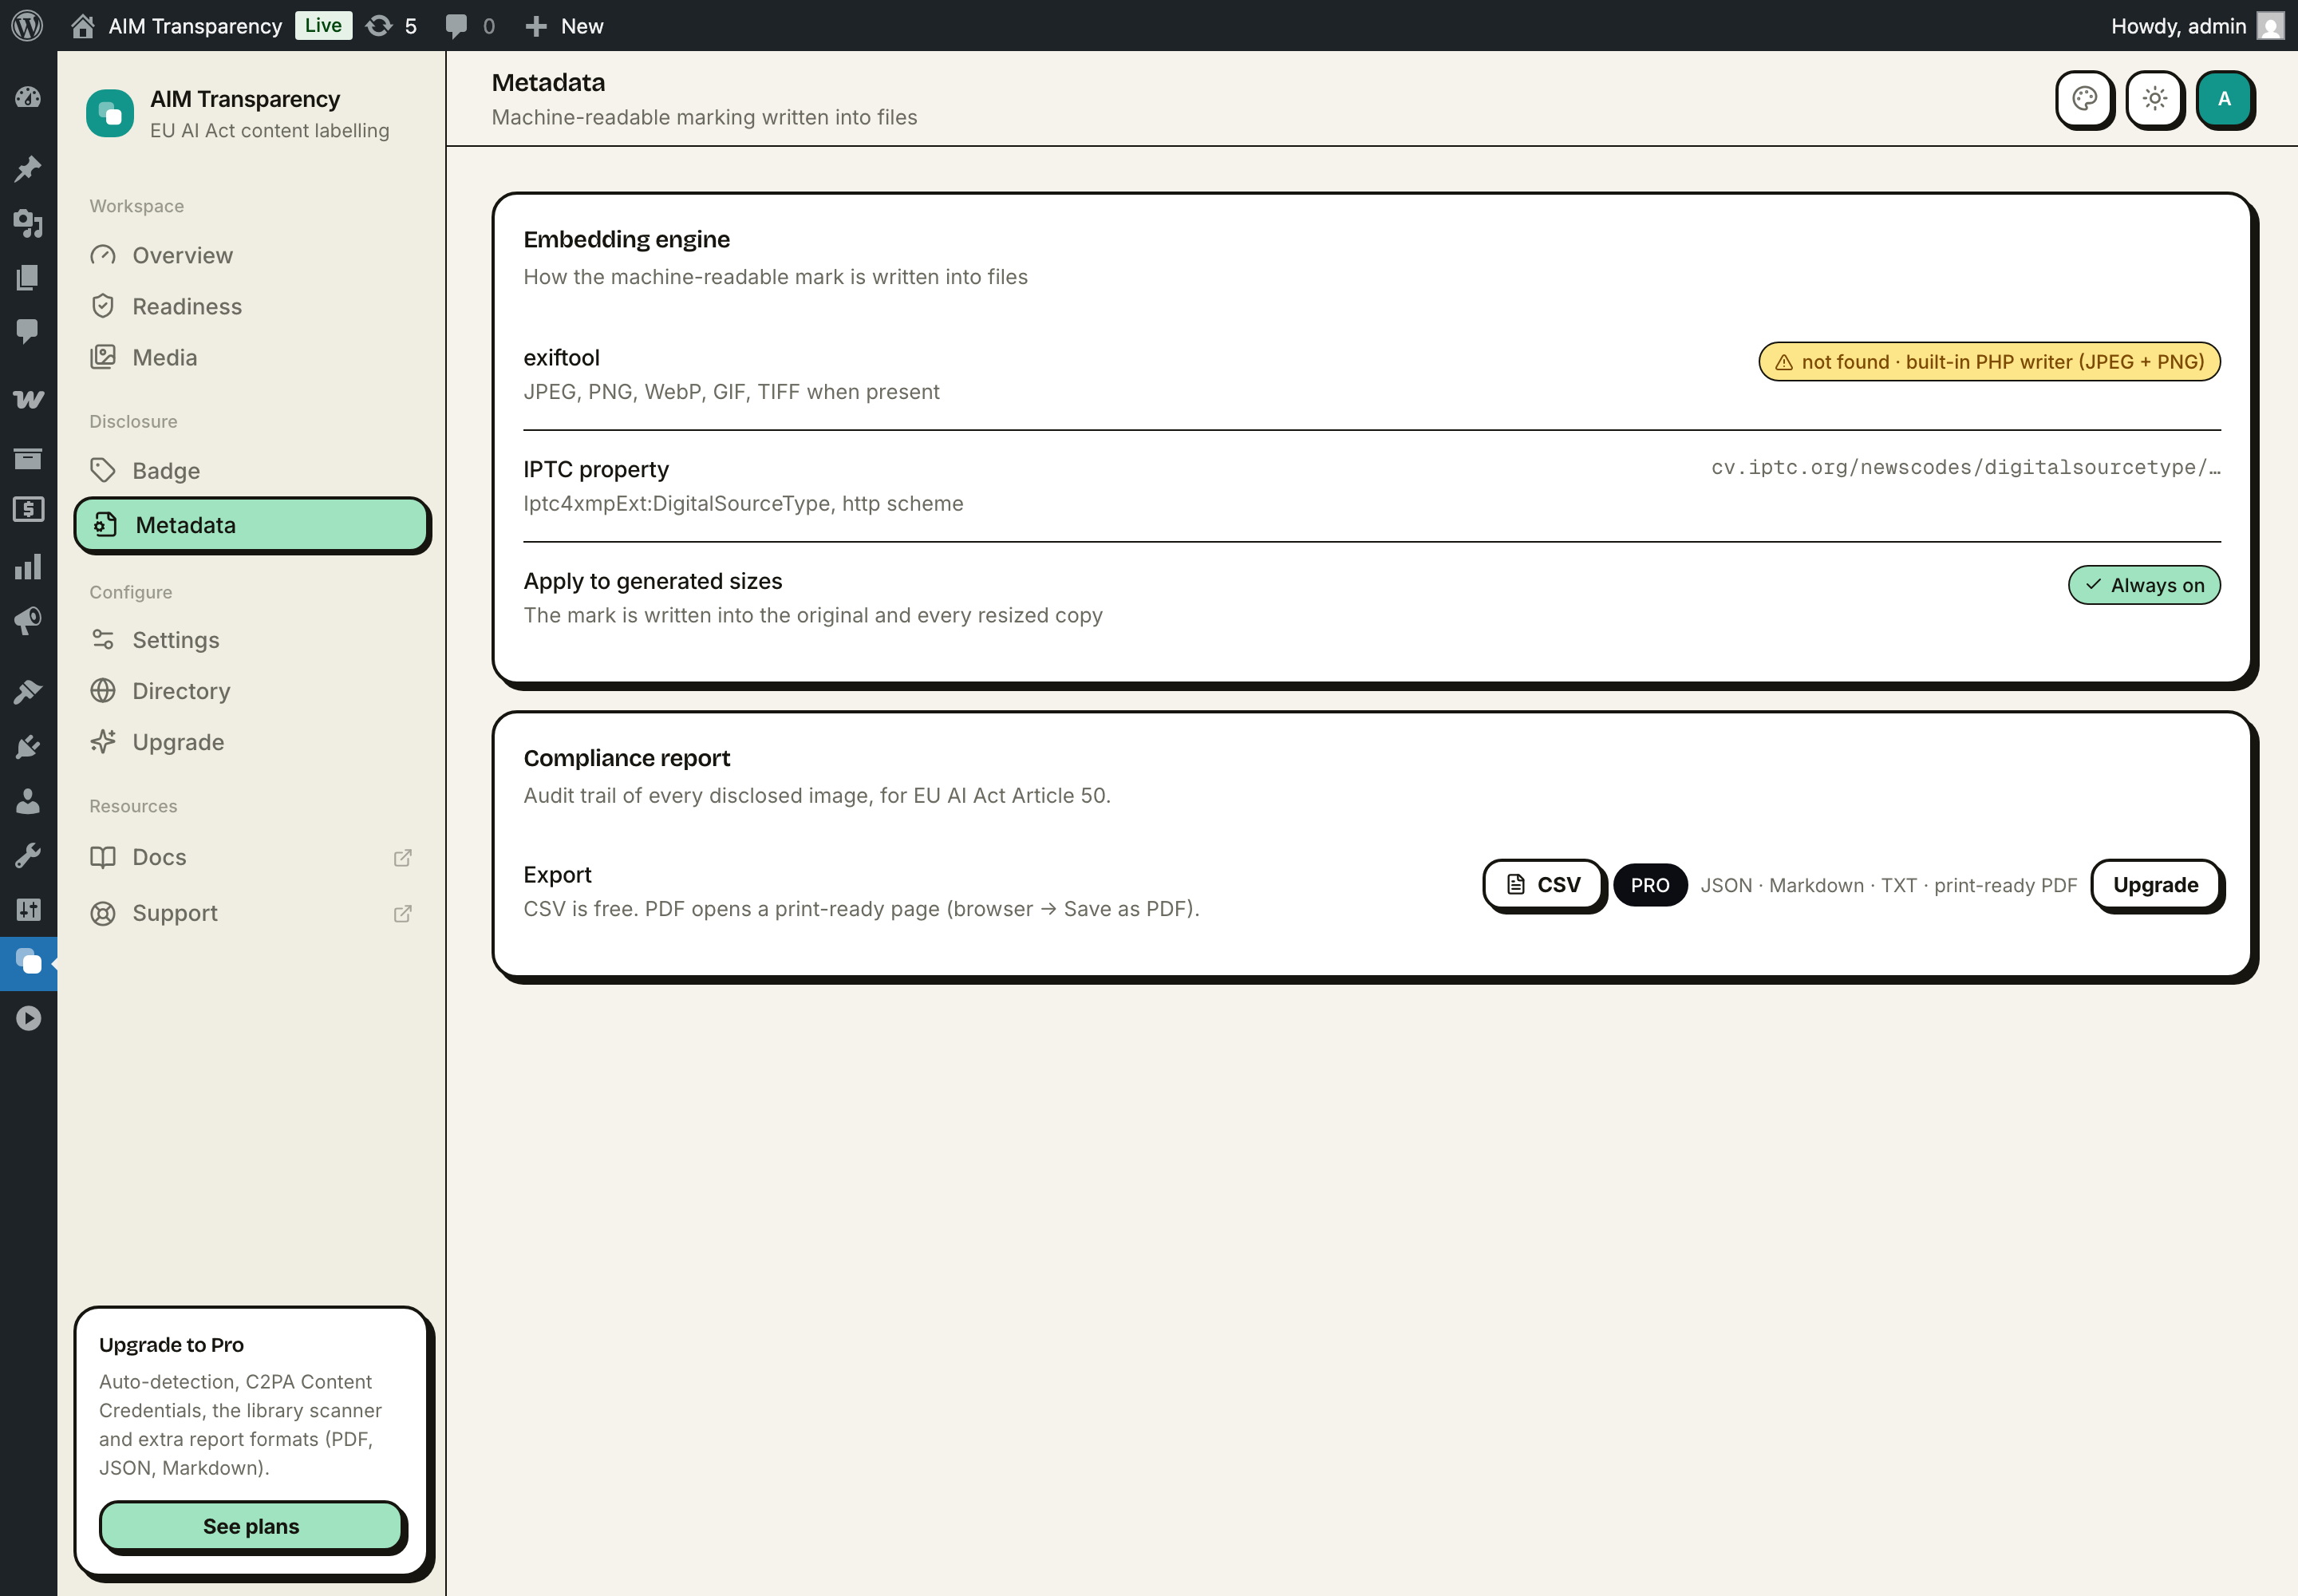Open Pages via the stacked pages icon
The image size is (2298, 1596).
[x=28, y=277]
